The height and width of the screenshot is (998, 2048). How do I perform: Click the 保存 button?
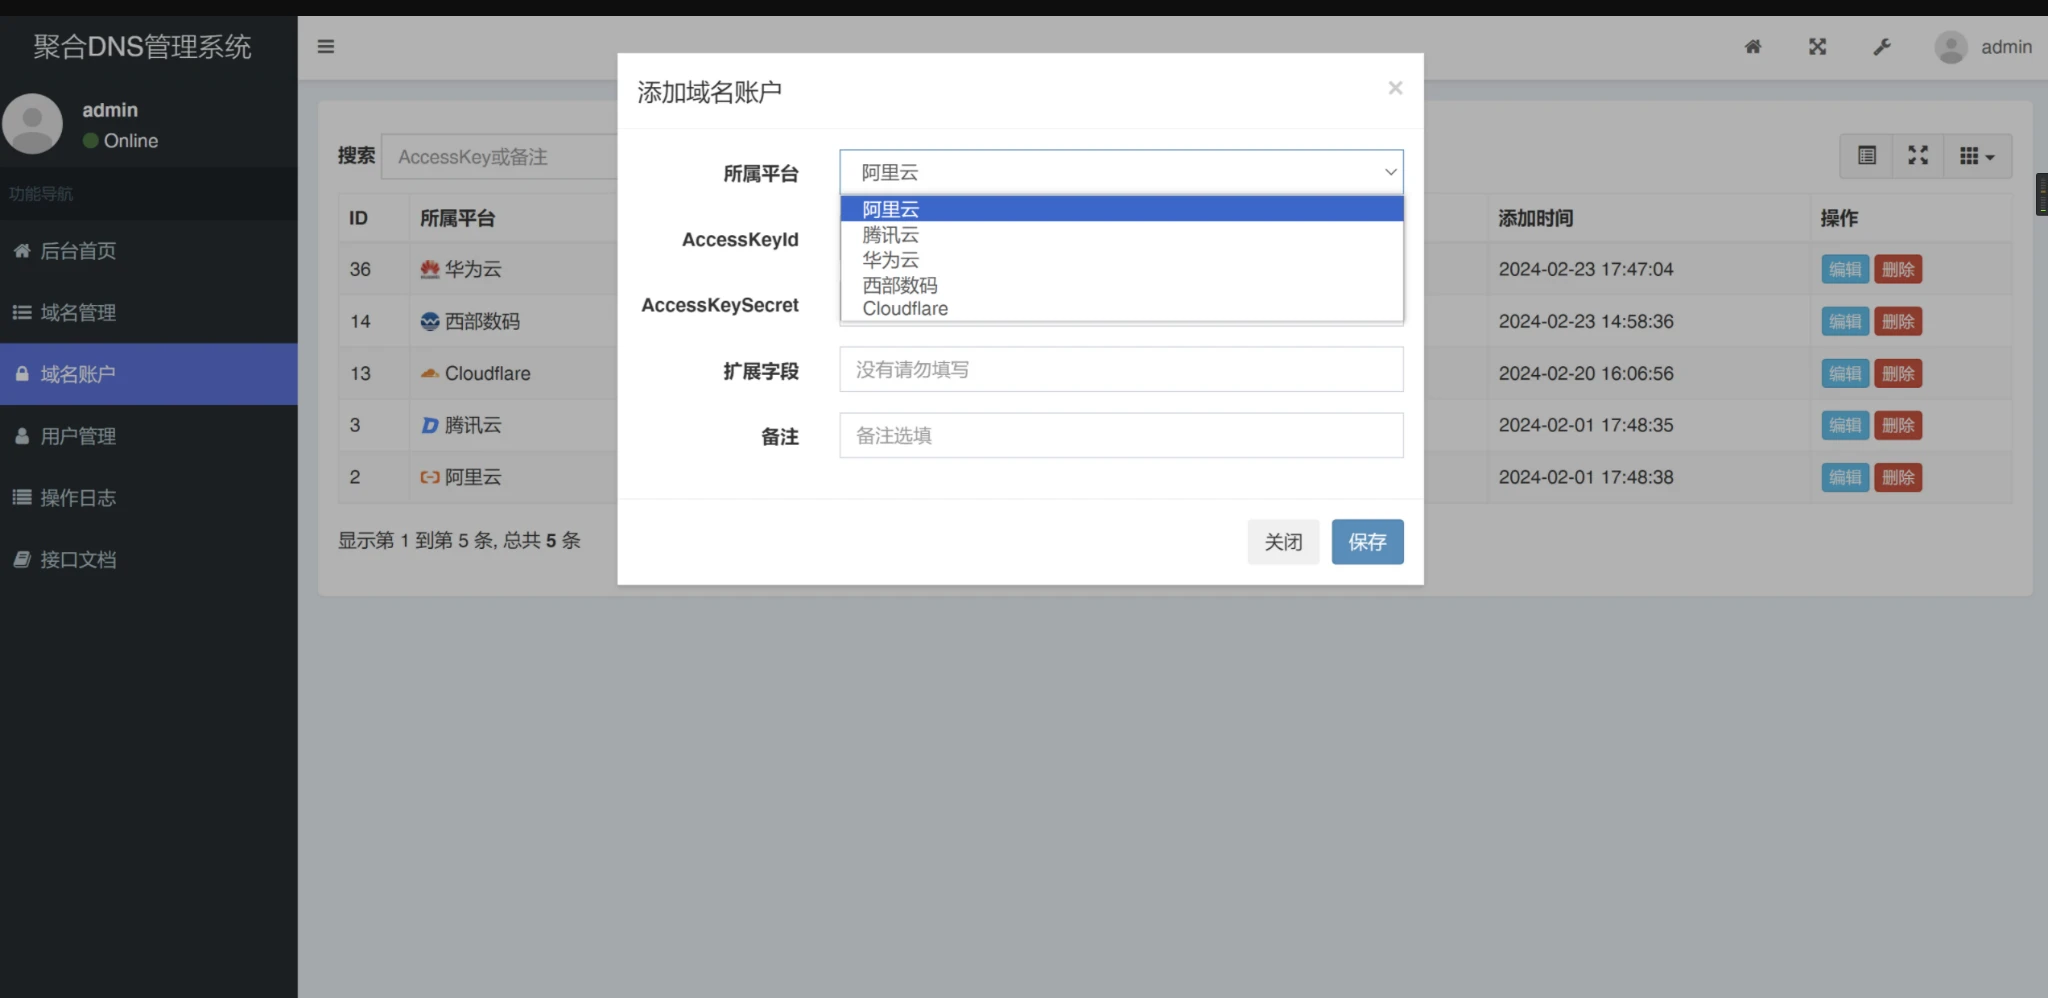[1367, 542]
